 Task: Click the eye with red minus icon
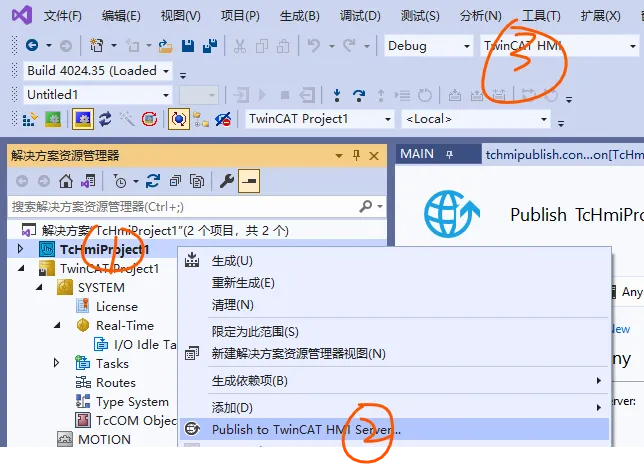(x=223, y=119)
